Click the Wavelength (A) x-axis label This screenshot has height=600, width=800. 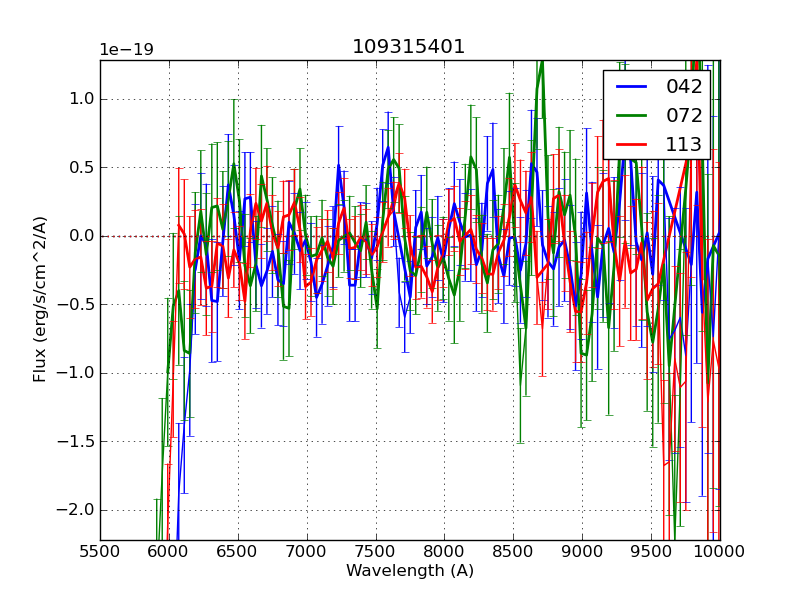pos(410,571)
